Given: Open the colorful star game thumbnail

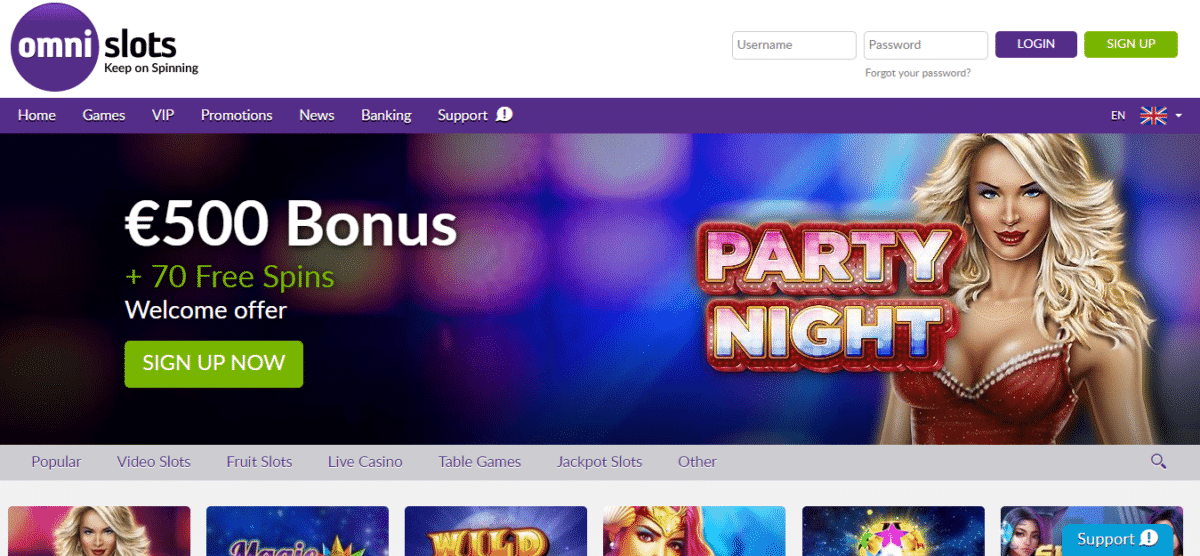Looking at the screenshot, I should 893,531.
